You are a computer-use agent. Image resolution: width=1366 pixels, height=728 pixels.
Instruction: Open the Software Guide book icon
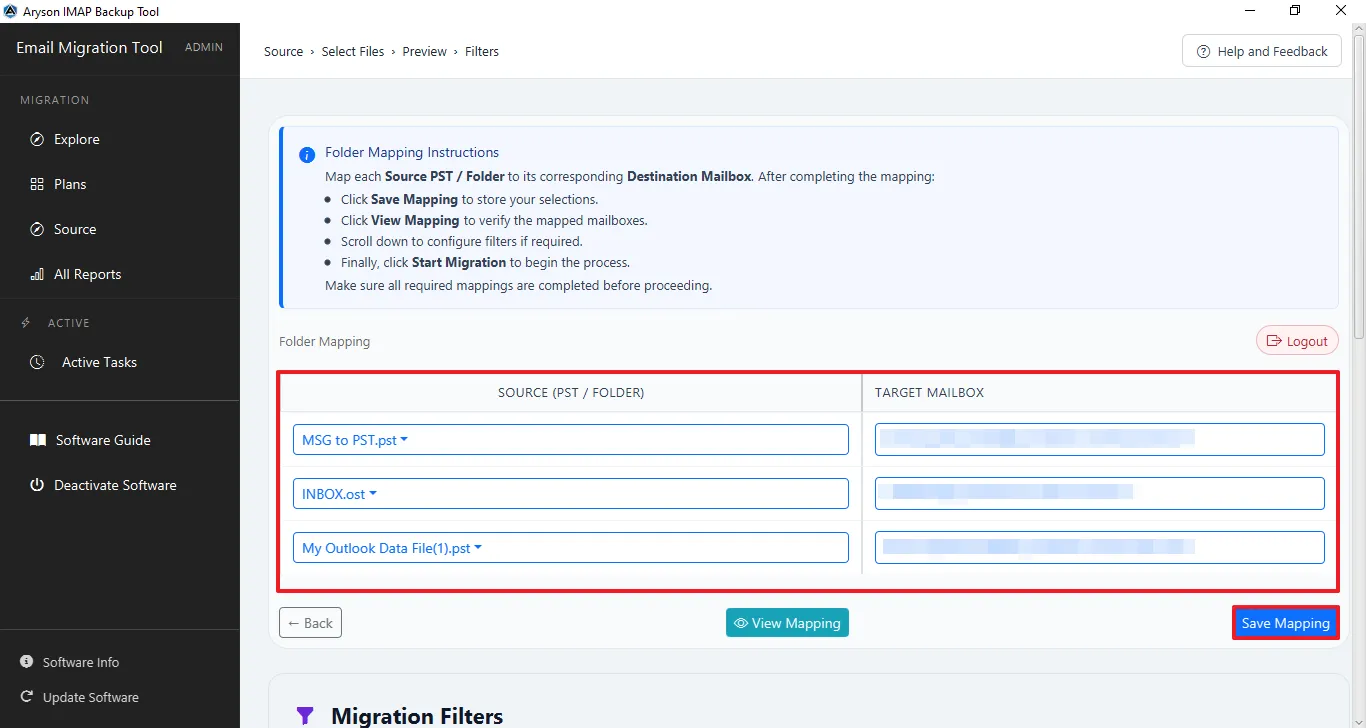[x=37, y=440]
